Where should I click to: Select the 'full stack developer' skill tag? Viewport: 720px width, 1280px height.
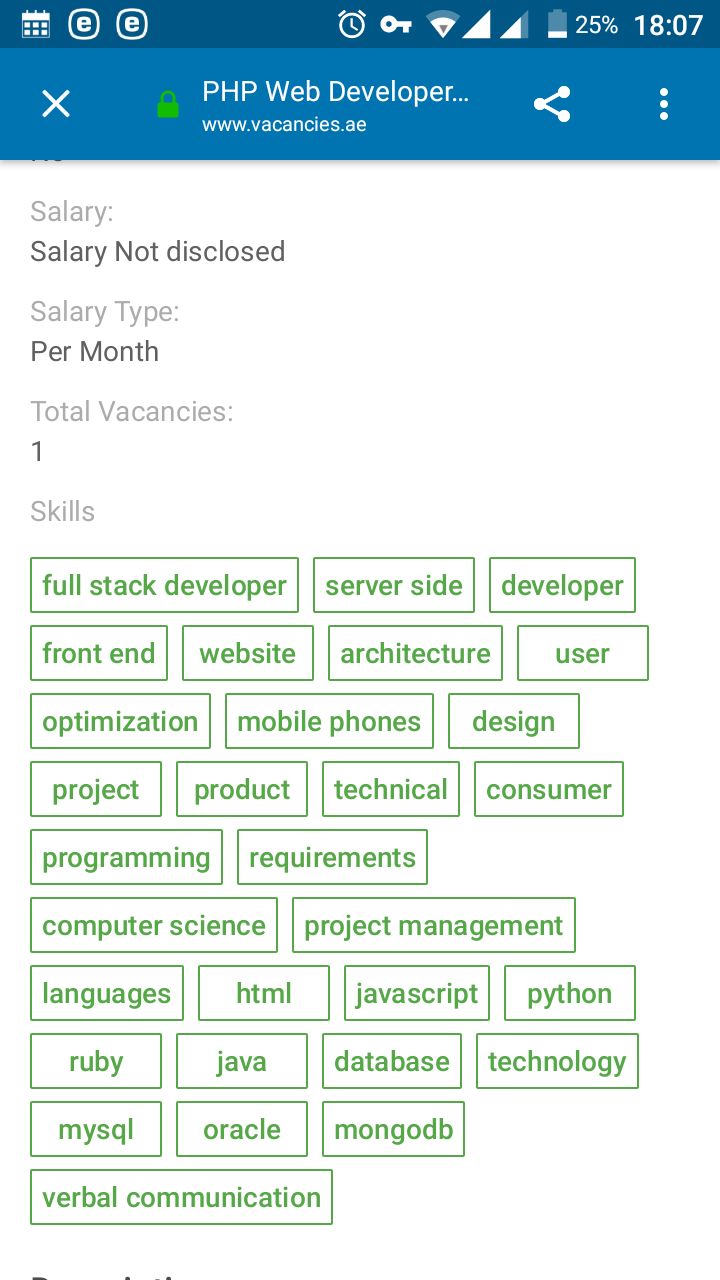tap(164, 585)
